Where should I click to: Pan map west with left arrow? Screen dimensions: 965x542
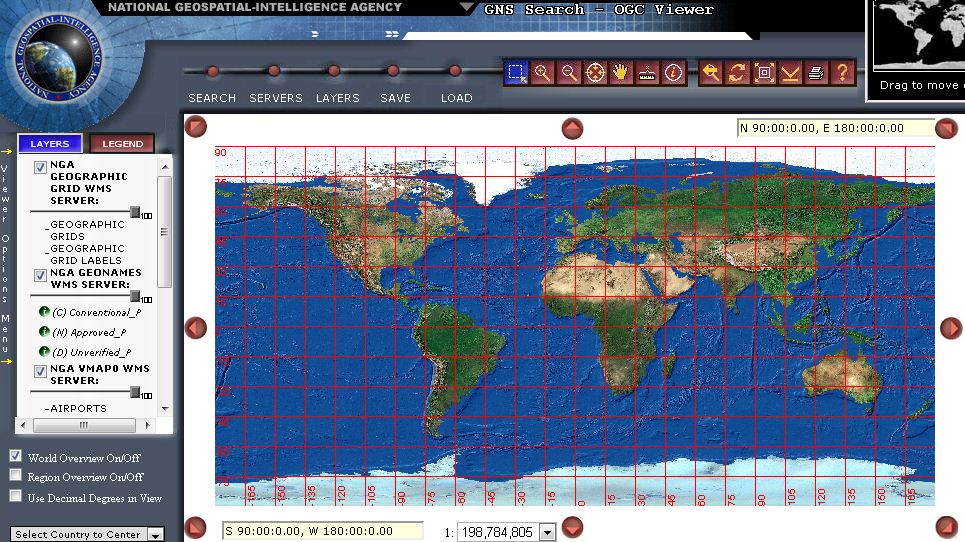click(196, 328)
